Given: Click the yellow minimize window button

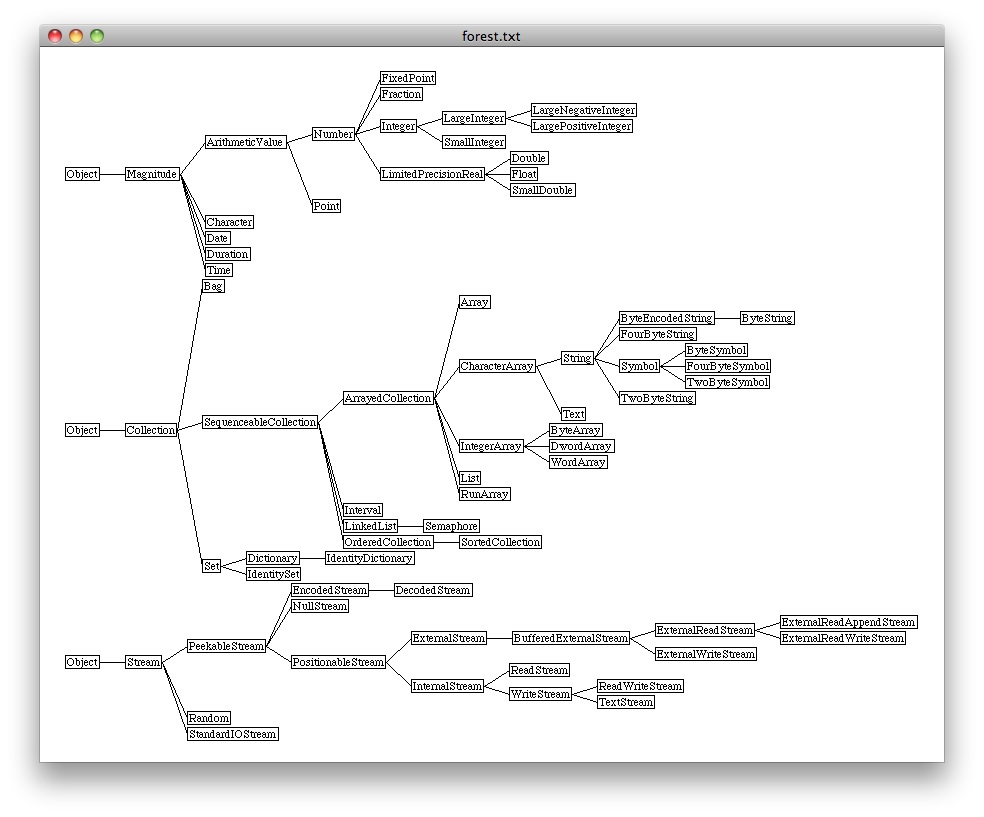Looking at the screenshot, I should pos(76,36).
